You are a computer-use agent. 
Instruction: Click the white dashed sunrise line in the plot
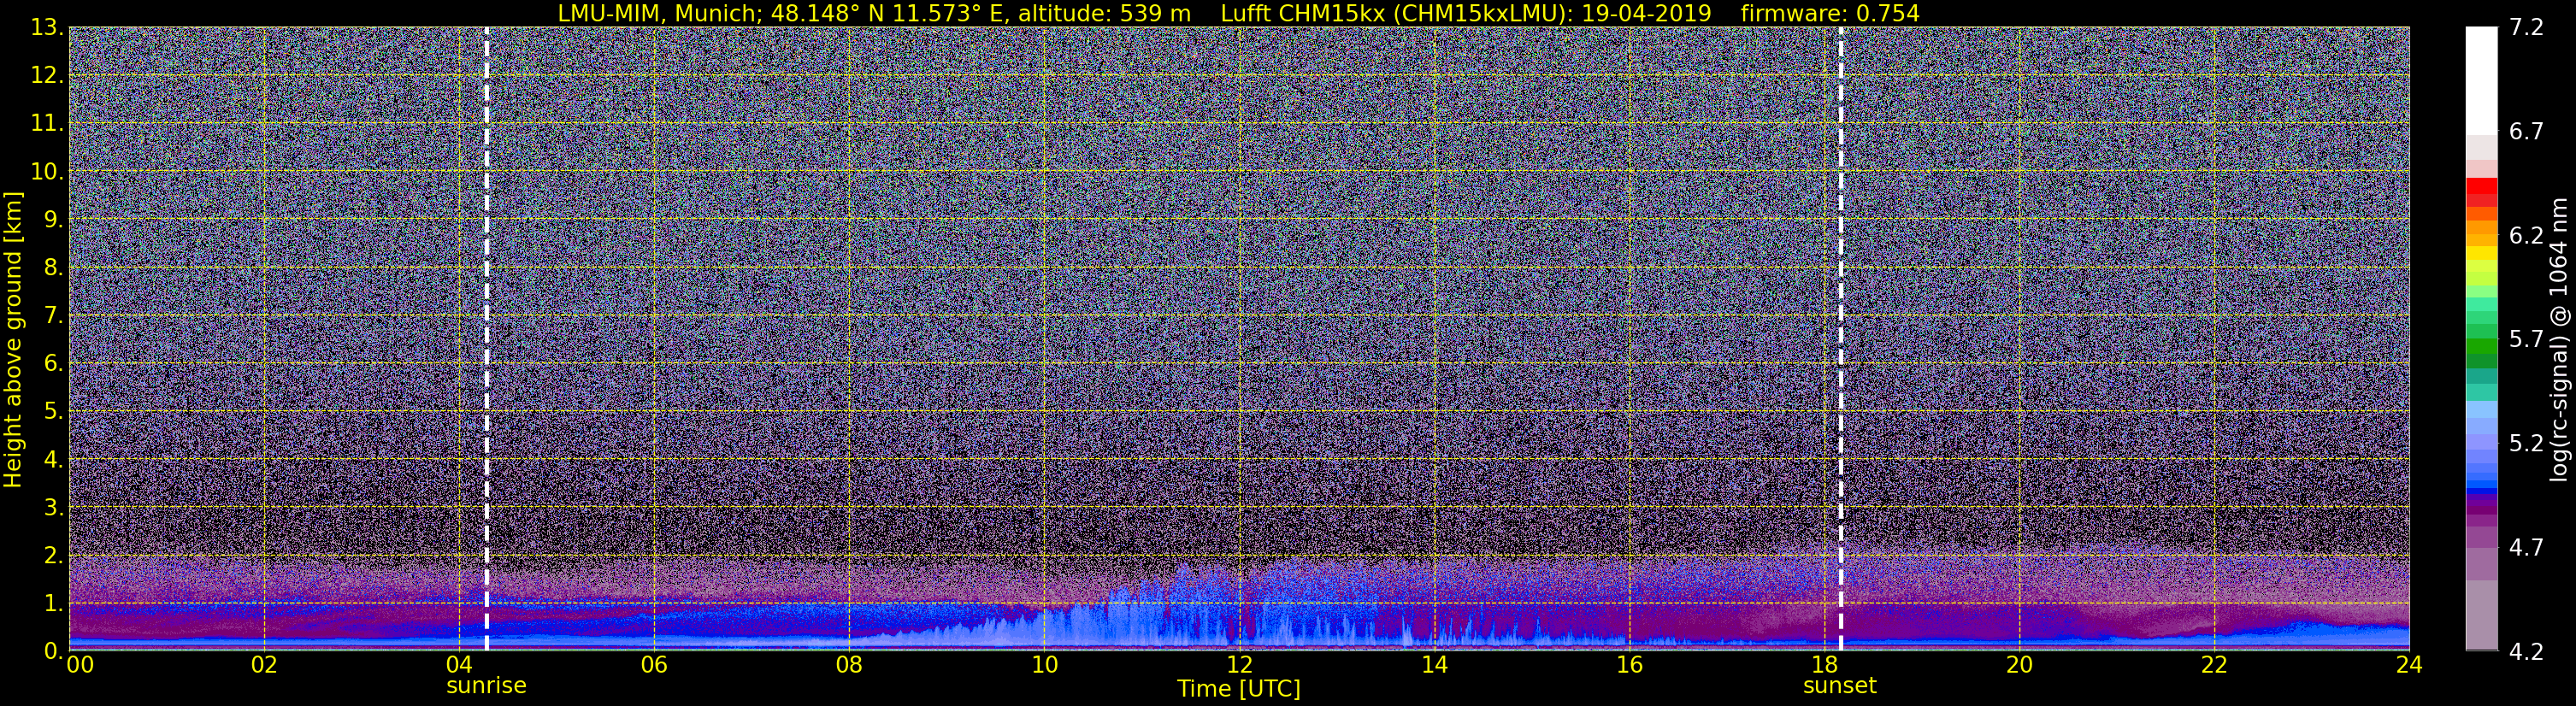[x=487, y=339]
